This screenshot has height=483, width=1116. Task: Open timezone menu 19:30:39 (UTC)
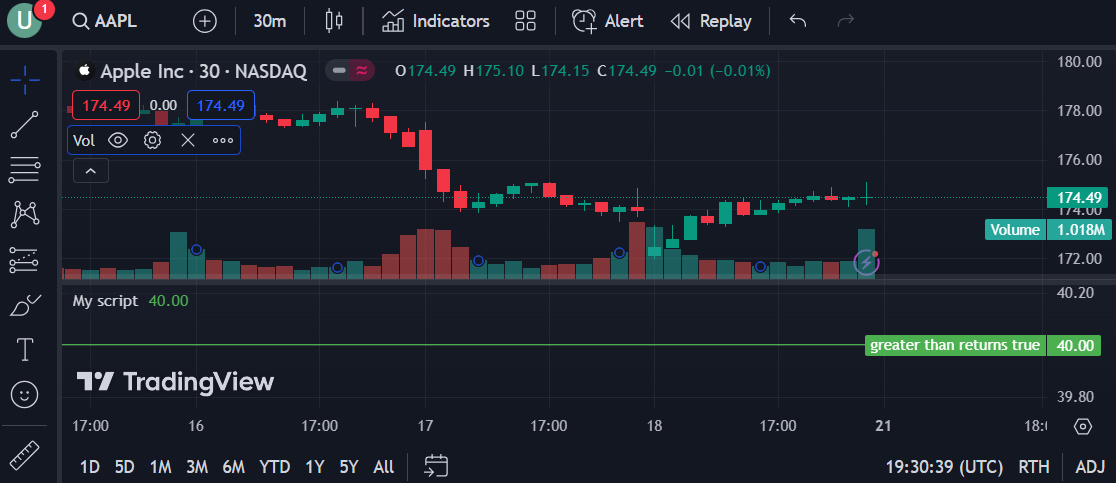pos(944,467)
